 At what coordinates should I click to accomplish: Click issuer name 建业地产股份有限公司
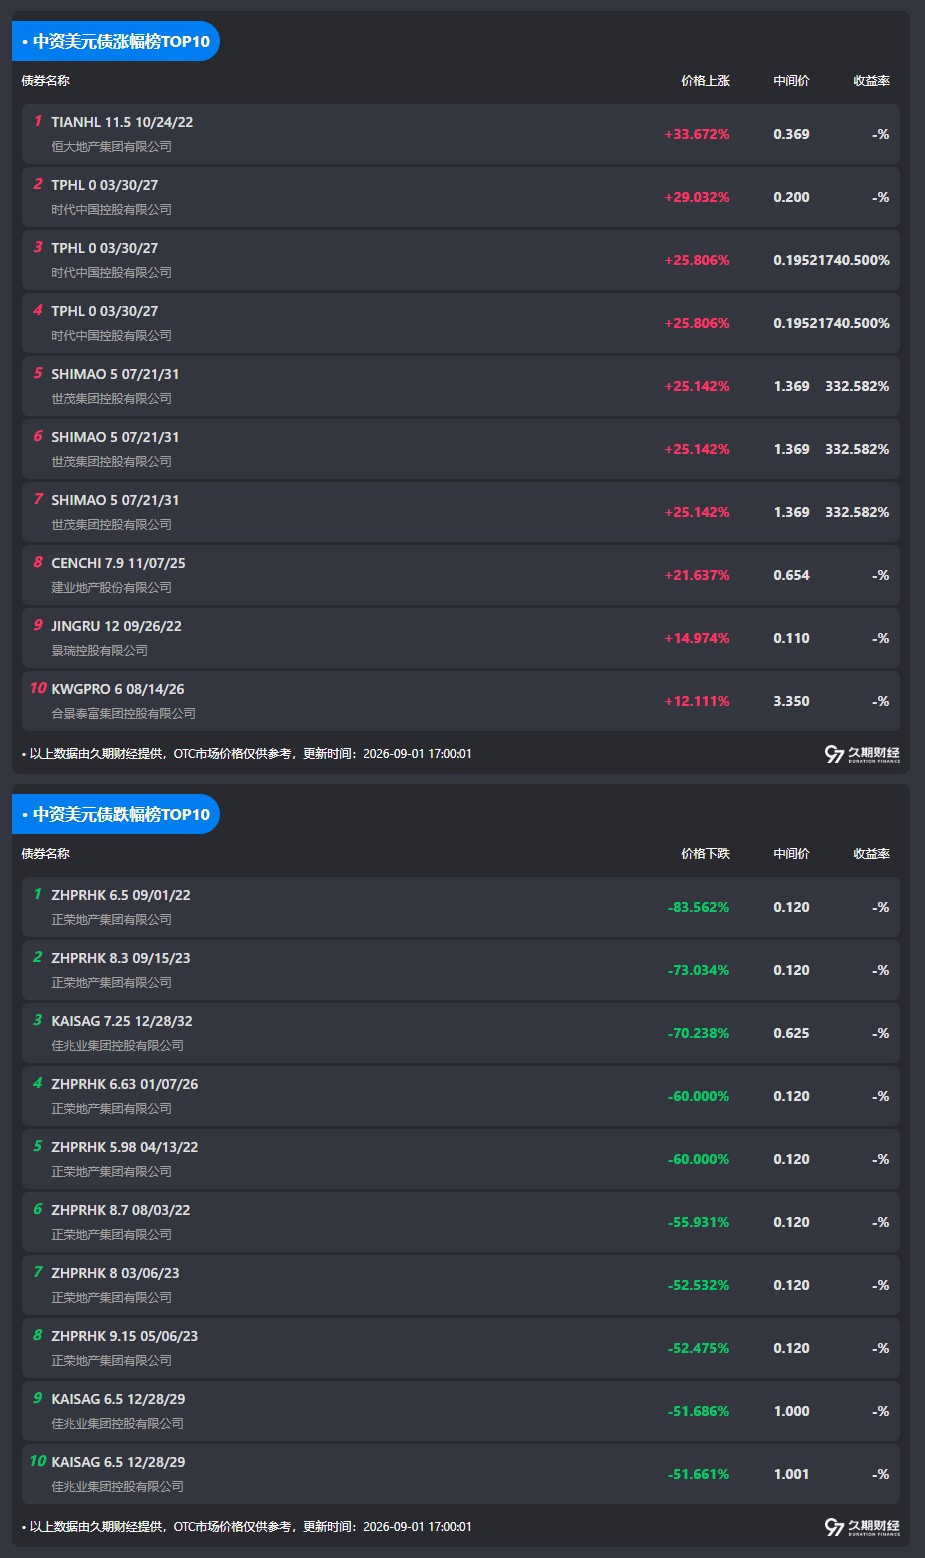pos(111,587)
